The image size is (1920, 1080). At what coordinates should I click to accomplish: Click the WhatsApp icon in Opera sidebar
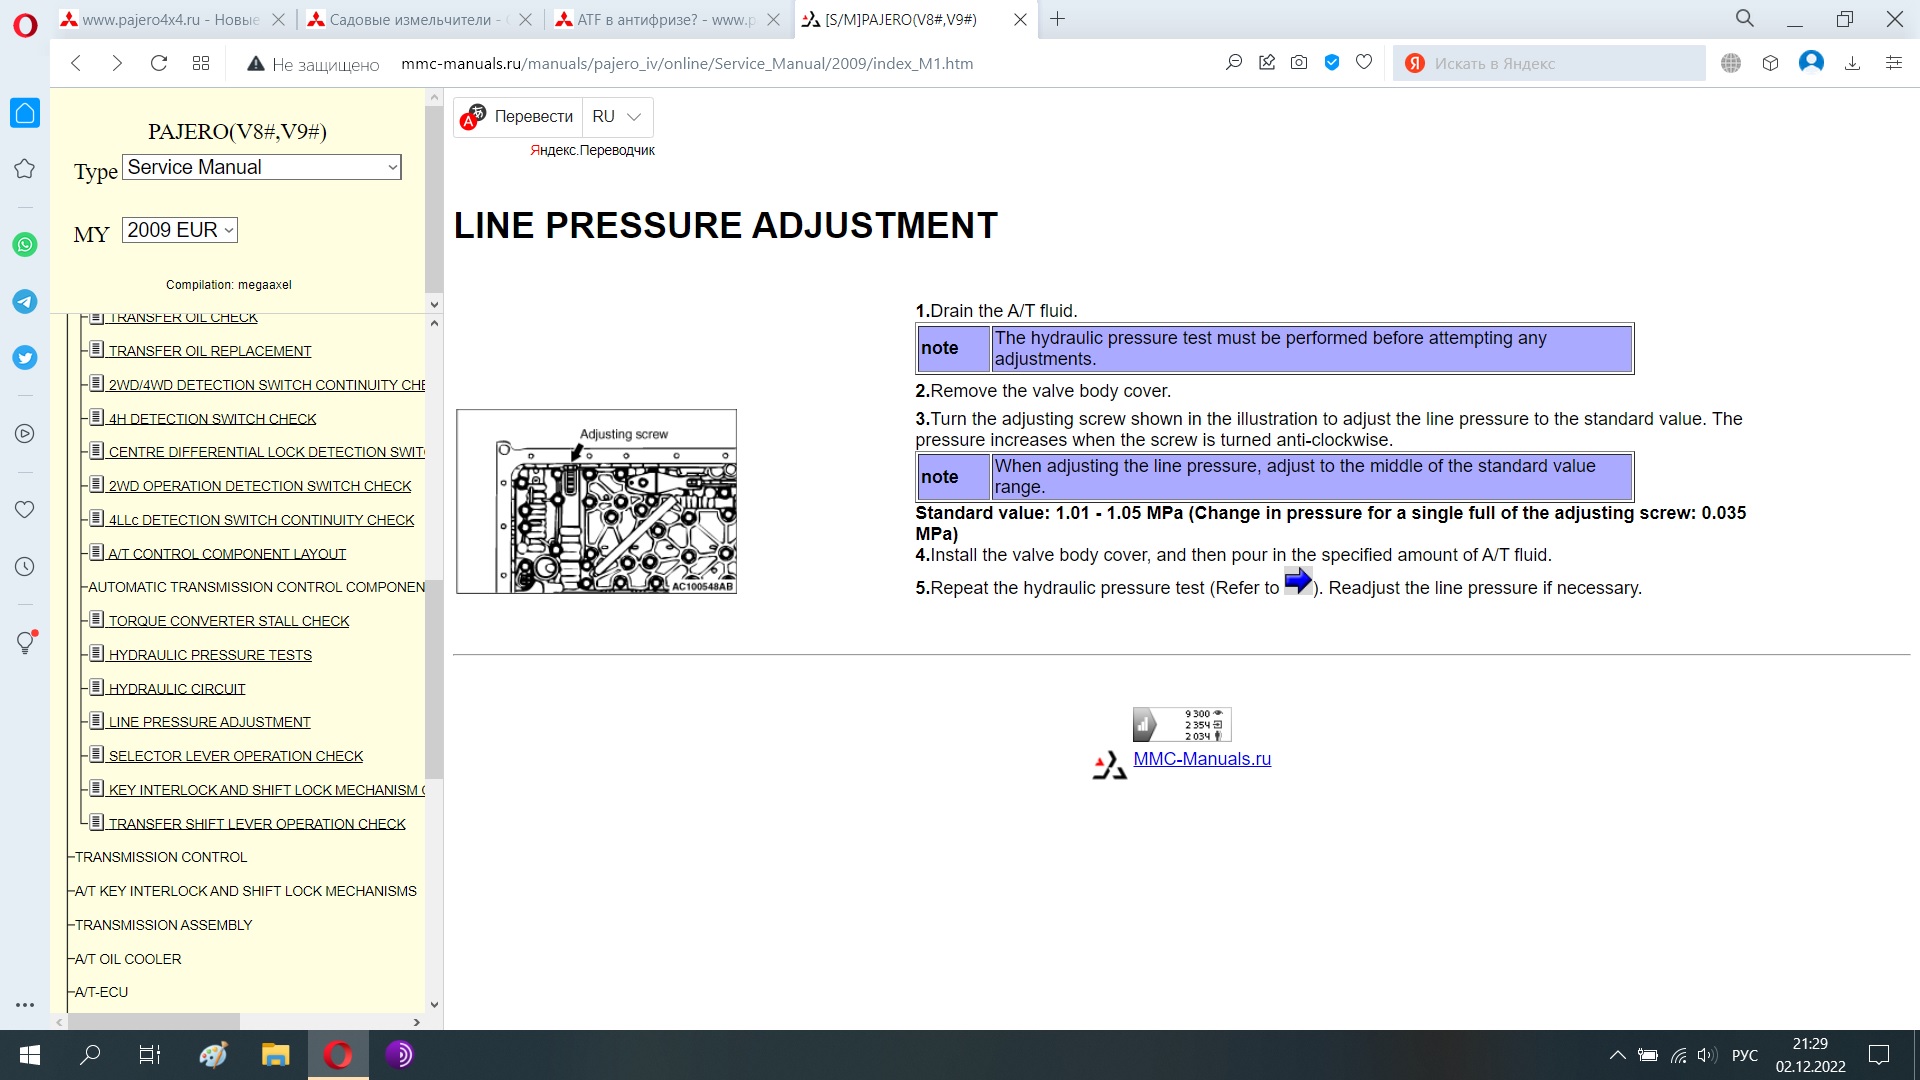(x=25, y=245)
